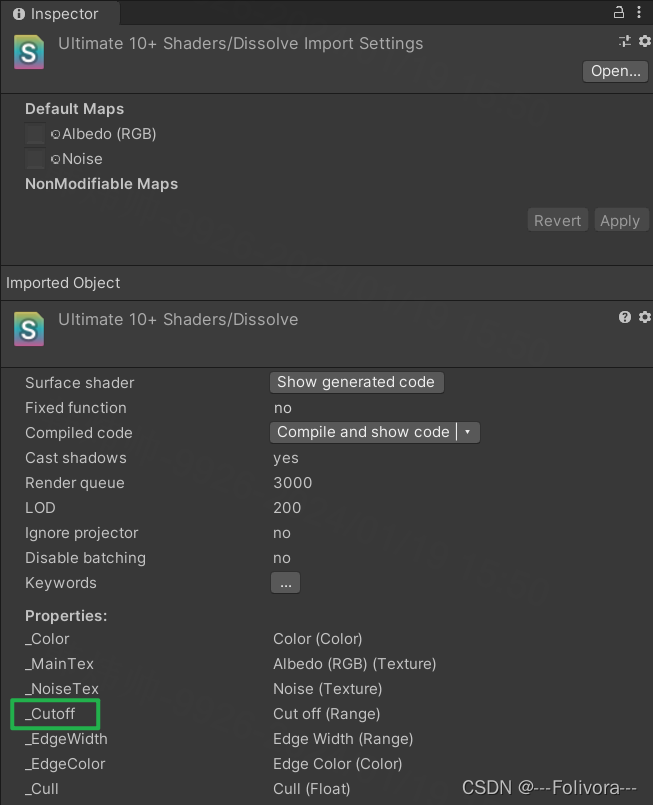Expand the Keywords list with the ... control
The image size is (653, 805).
tap(286, 582)
